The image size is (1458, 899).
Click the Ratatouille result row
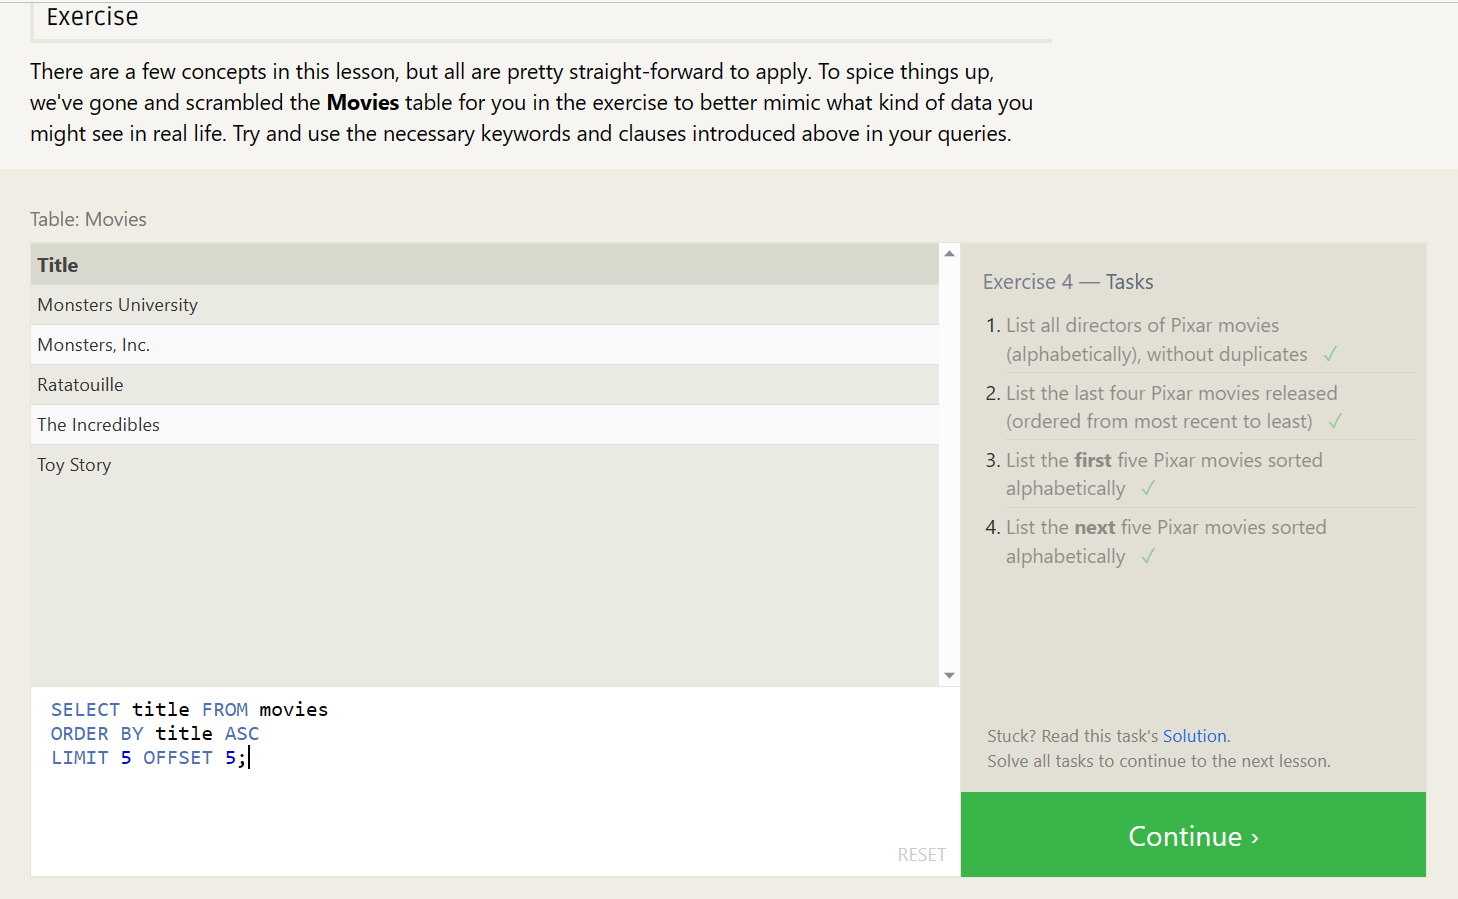(485, 385)
